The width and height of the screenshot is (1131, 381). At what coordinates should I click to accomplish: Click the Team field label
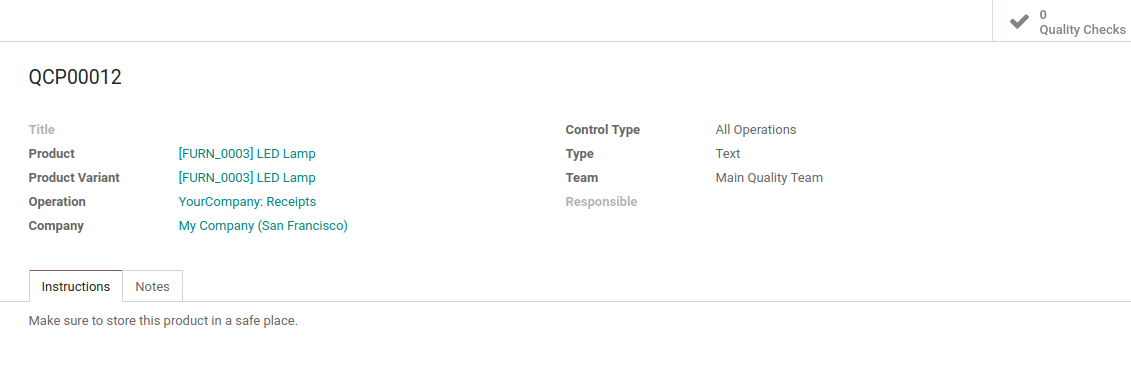(x=582, y=178)
